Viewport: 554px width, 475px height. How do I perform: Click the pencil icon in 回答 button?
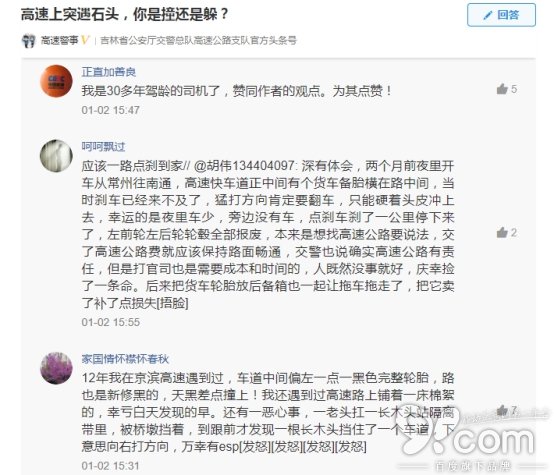tap(488, 15)
